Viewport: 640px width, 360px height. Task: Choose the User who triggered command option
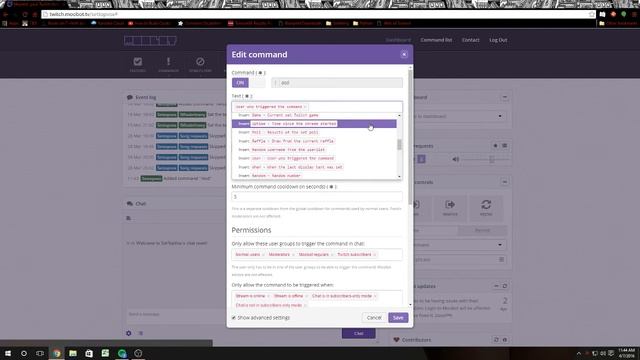pos(314,158)
